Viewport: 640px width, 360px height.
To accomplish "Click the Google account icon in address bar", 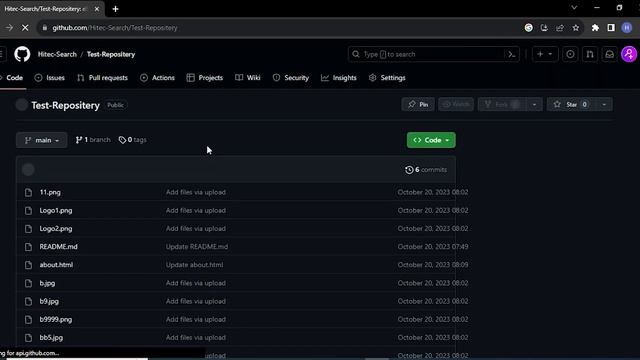I will [529, 28].
